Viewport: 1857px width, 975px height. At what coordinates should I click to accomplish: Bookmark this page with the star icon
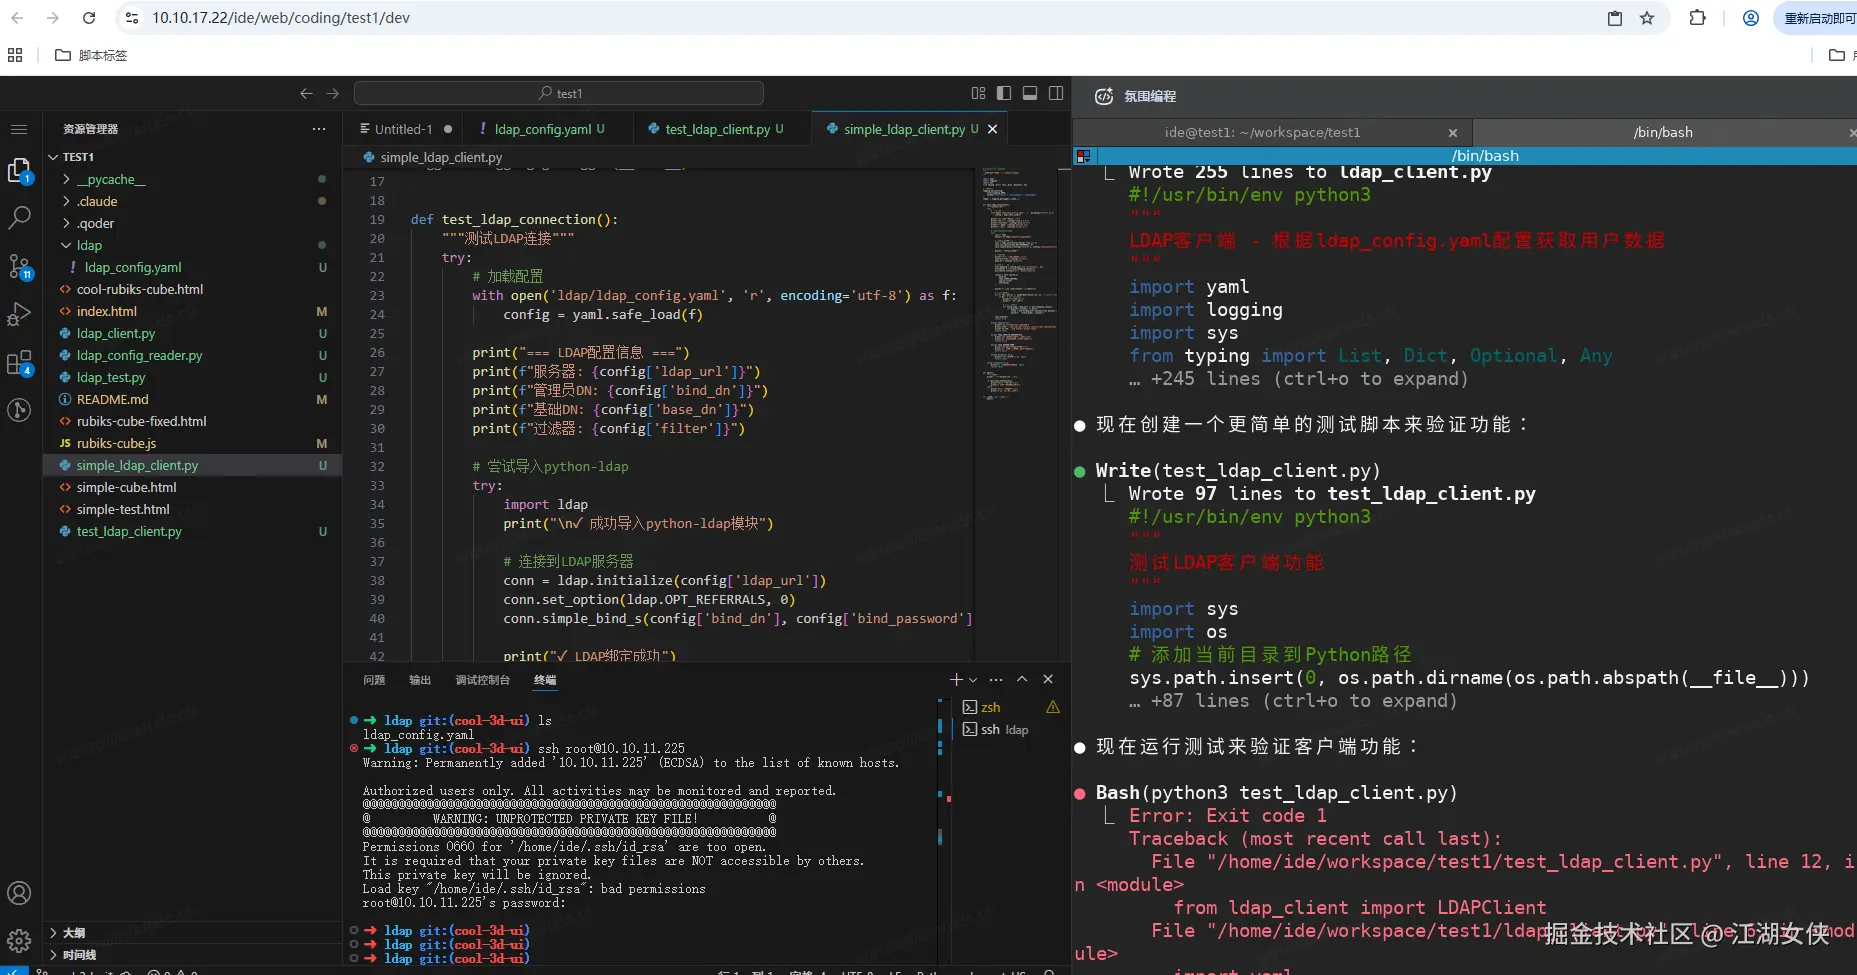click(1647, 18)
